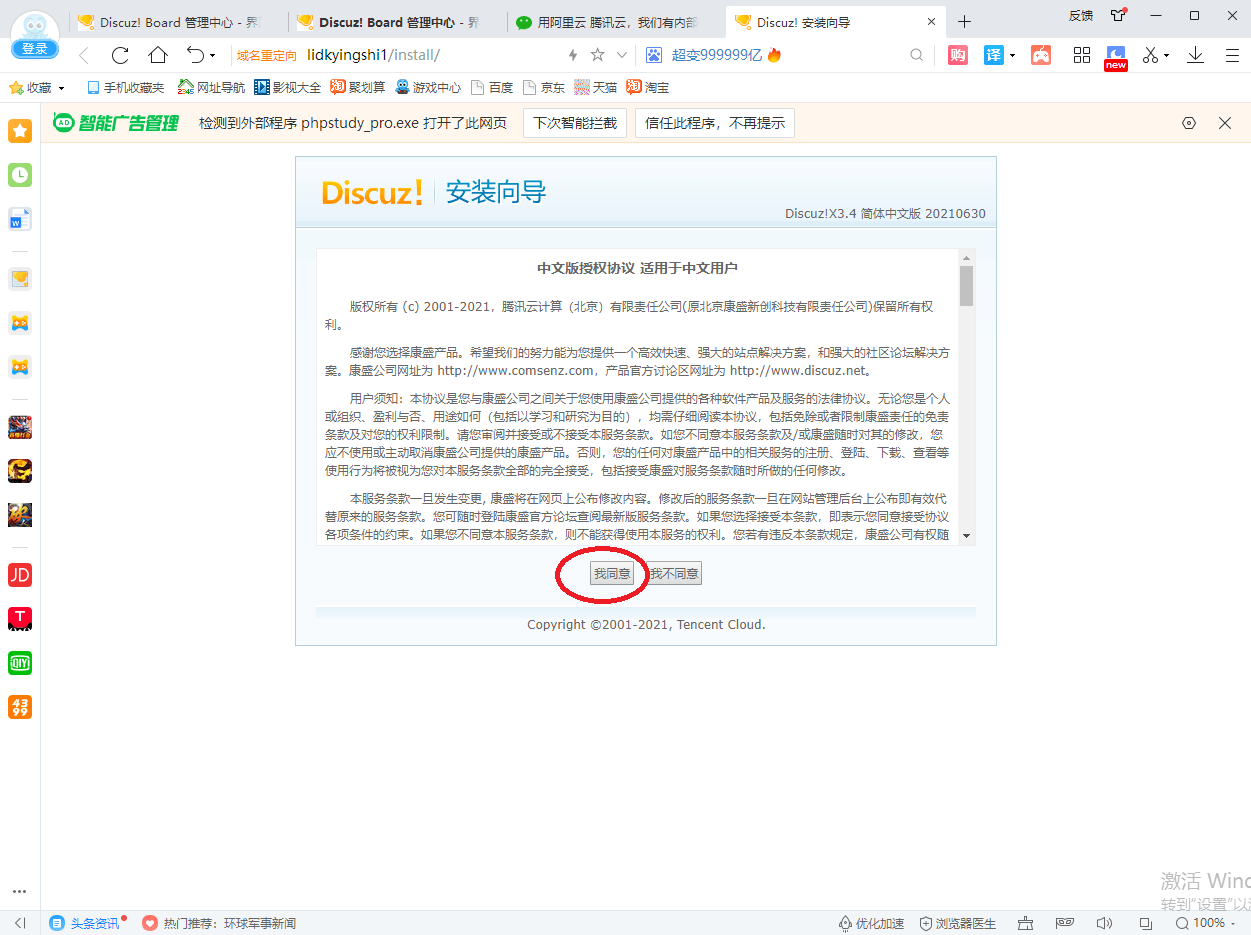
Task: Open the 网址导航 bookmark
Action: (212, 88)
